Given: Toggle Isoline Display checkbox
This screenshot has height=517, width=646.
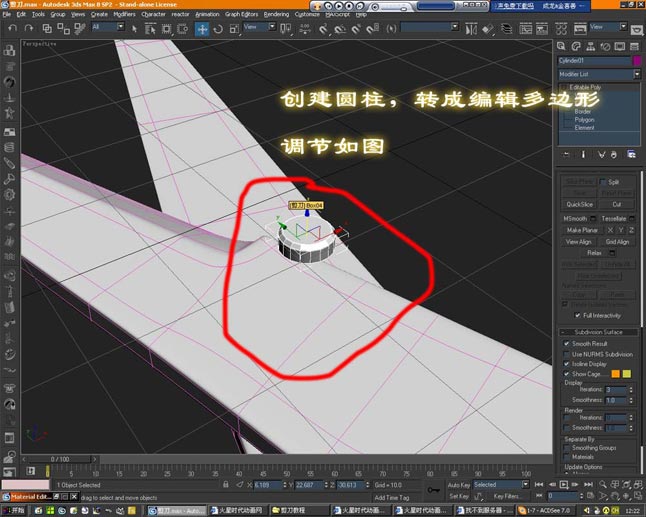Looking at the screenshot, I should pyautogui.click(x=566, y=364).
